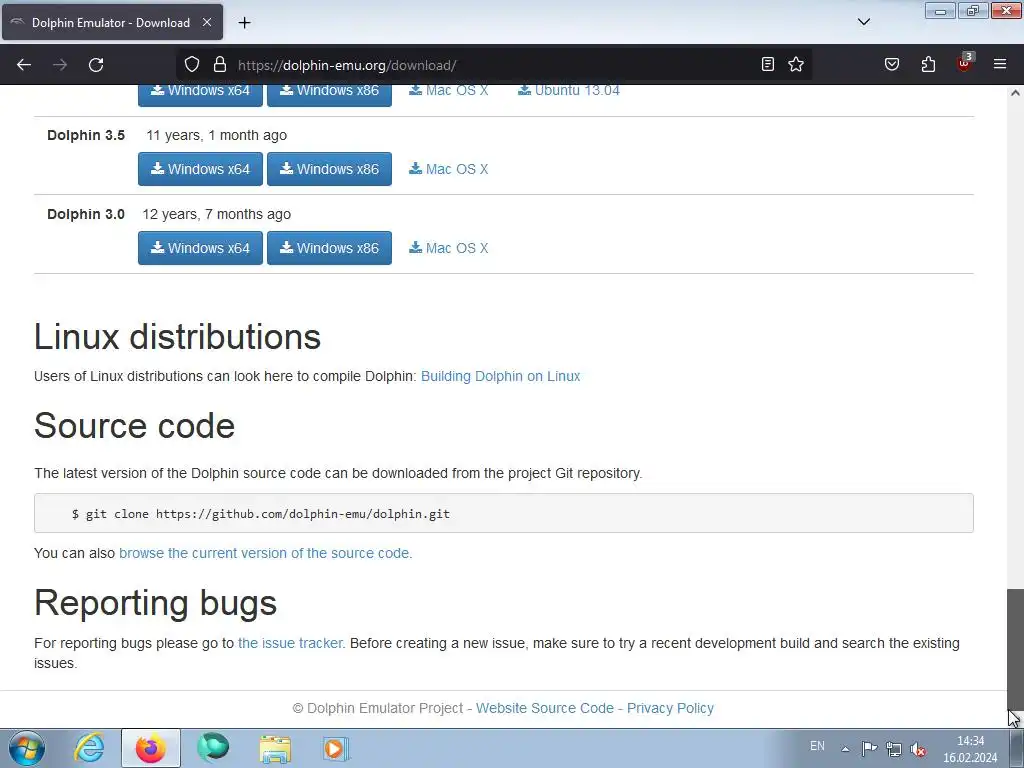Open the Firefox hamburger menu

pos(1000,64)
